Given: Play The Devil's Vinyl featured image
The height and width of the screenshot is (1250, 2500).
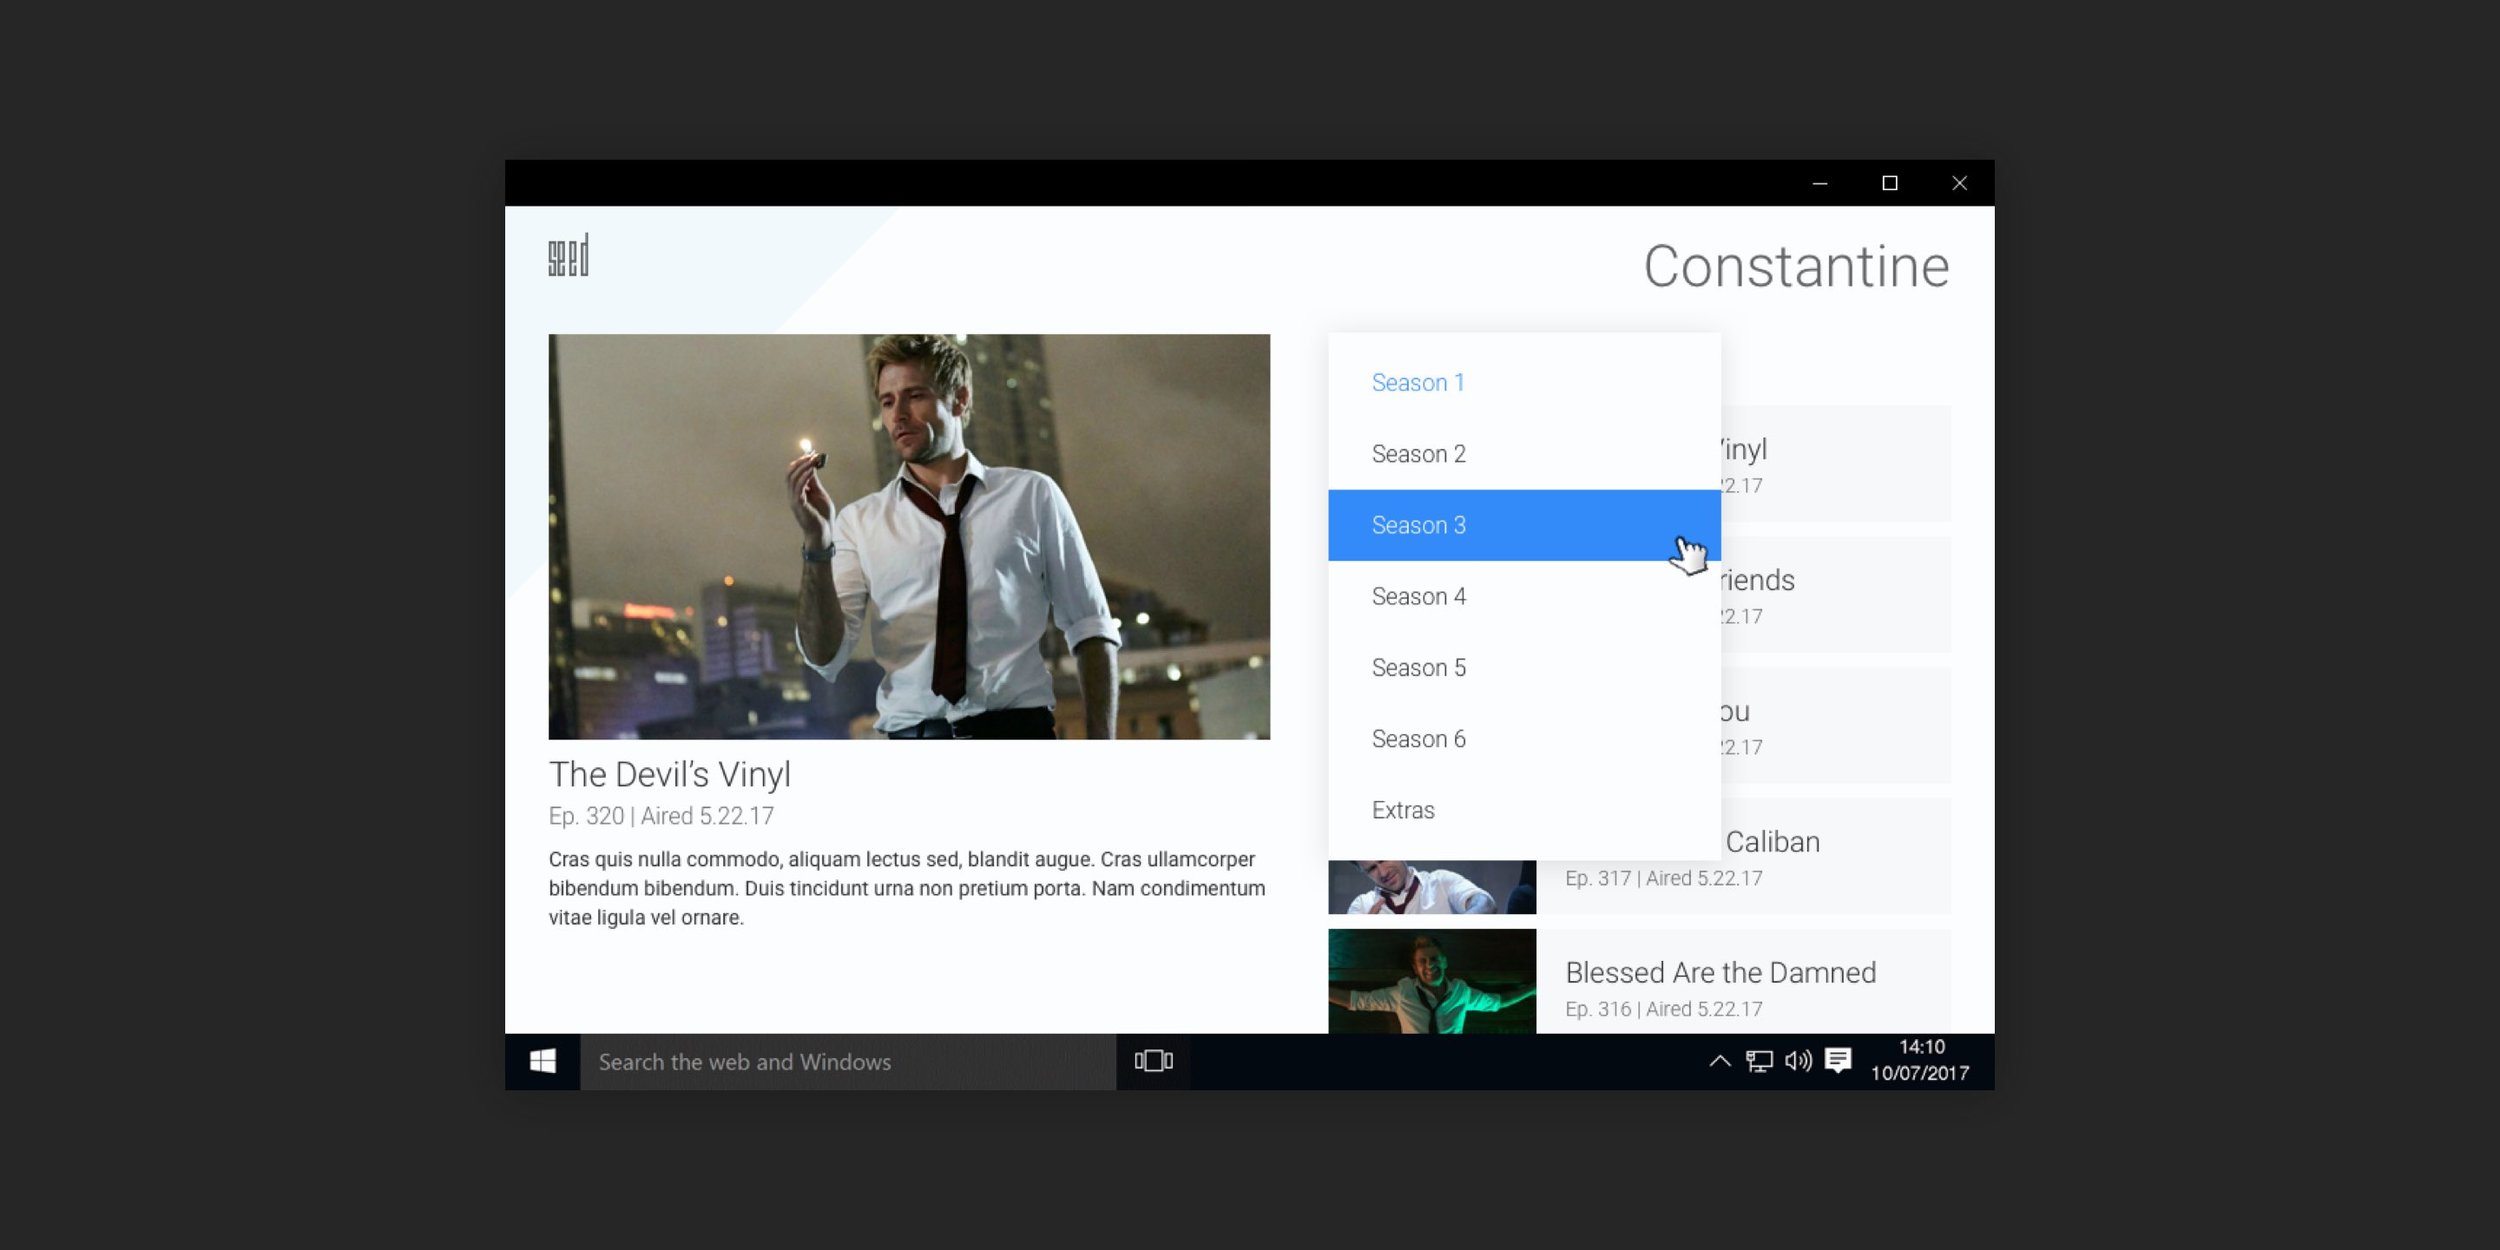Looking at the screenshot, I should coord(909,537).
